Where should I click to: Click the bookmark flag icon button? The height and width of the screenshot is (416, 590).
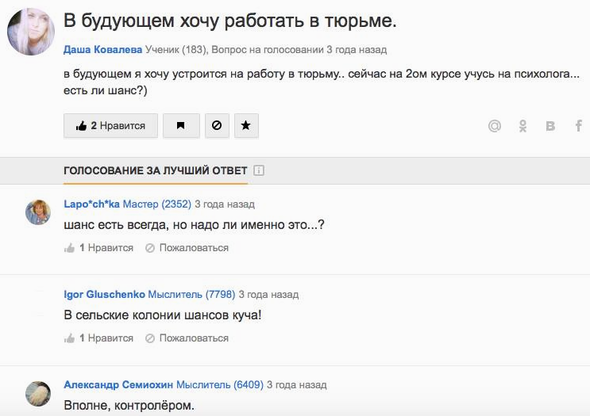pos(181,126)
